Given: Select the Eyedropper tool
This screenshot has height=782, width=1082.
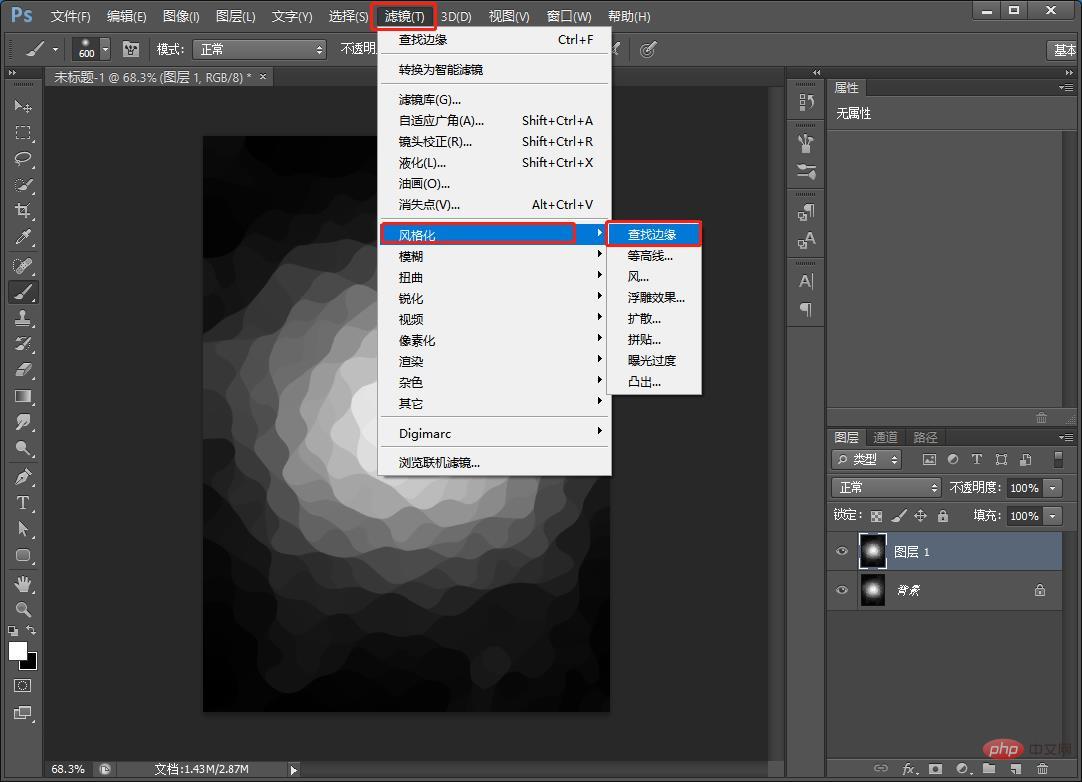Looking at the screenshot, I should click(23, 237).
